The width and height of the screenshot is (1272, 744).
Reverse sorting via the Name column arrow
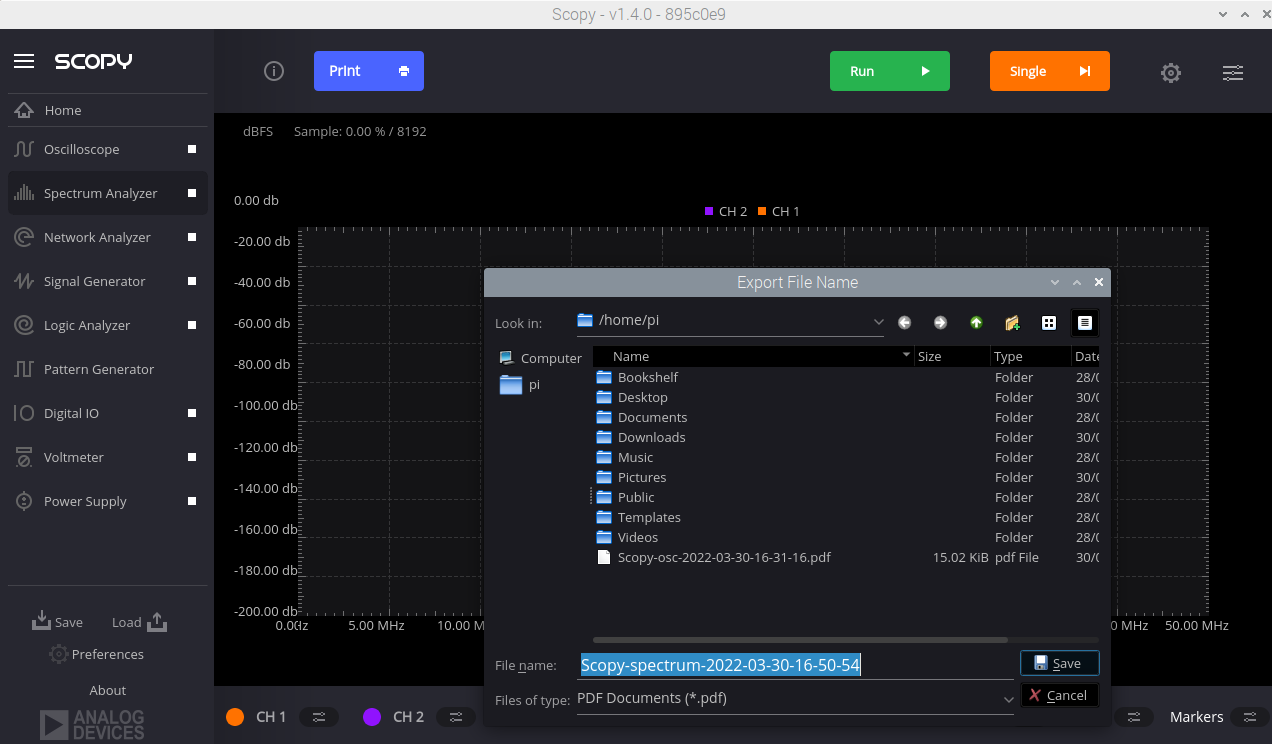(905, 355)
